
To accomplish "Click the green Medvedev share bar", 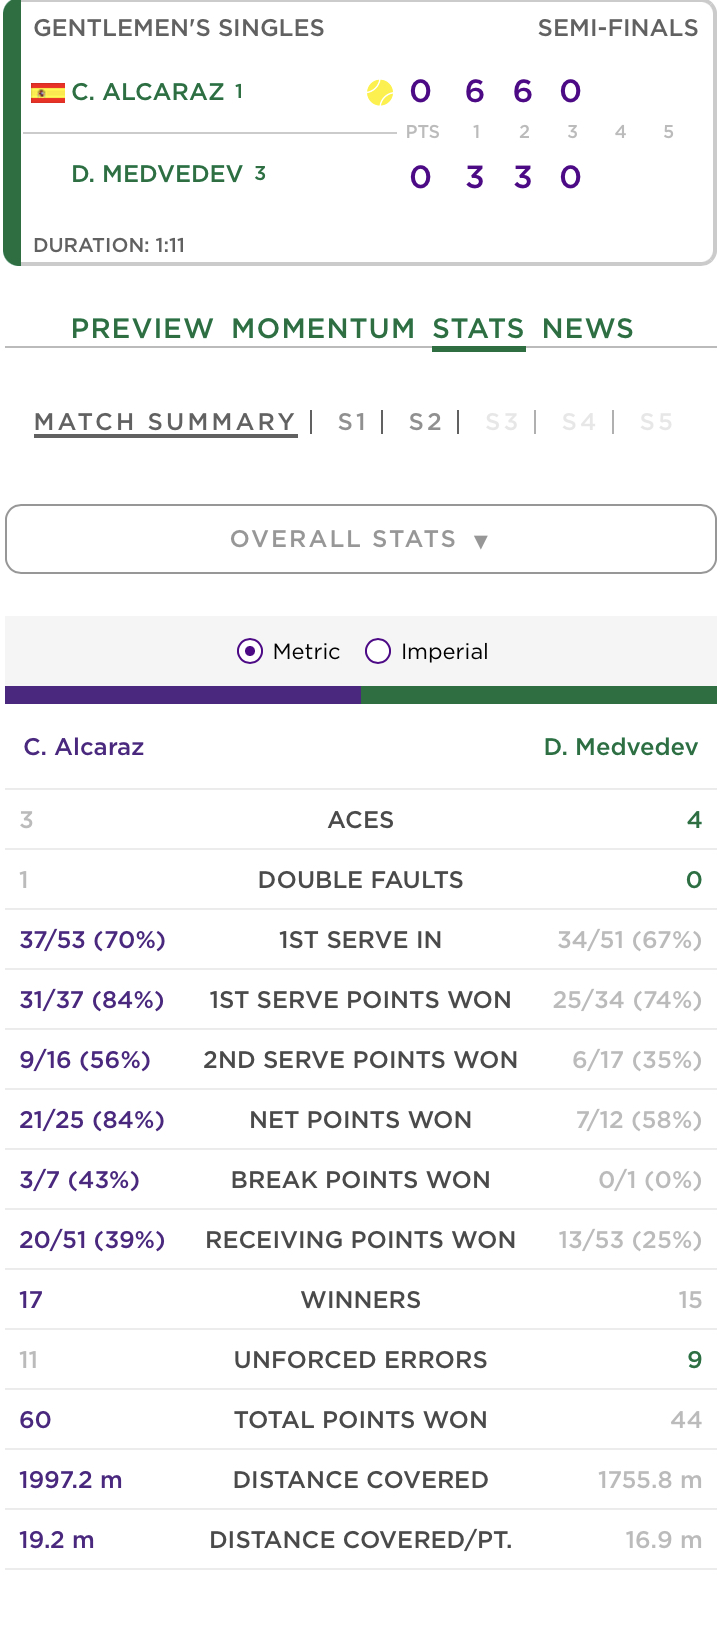I will [x=539, y=695].
